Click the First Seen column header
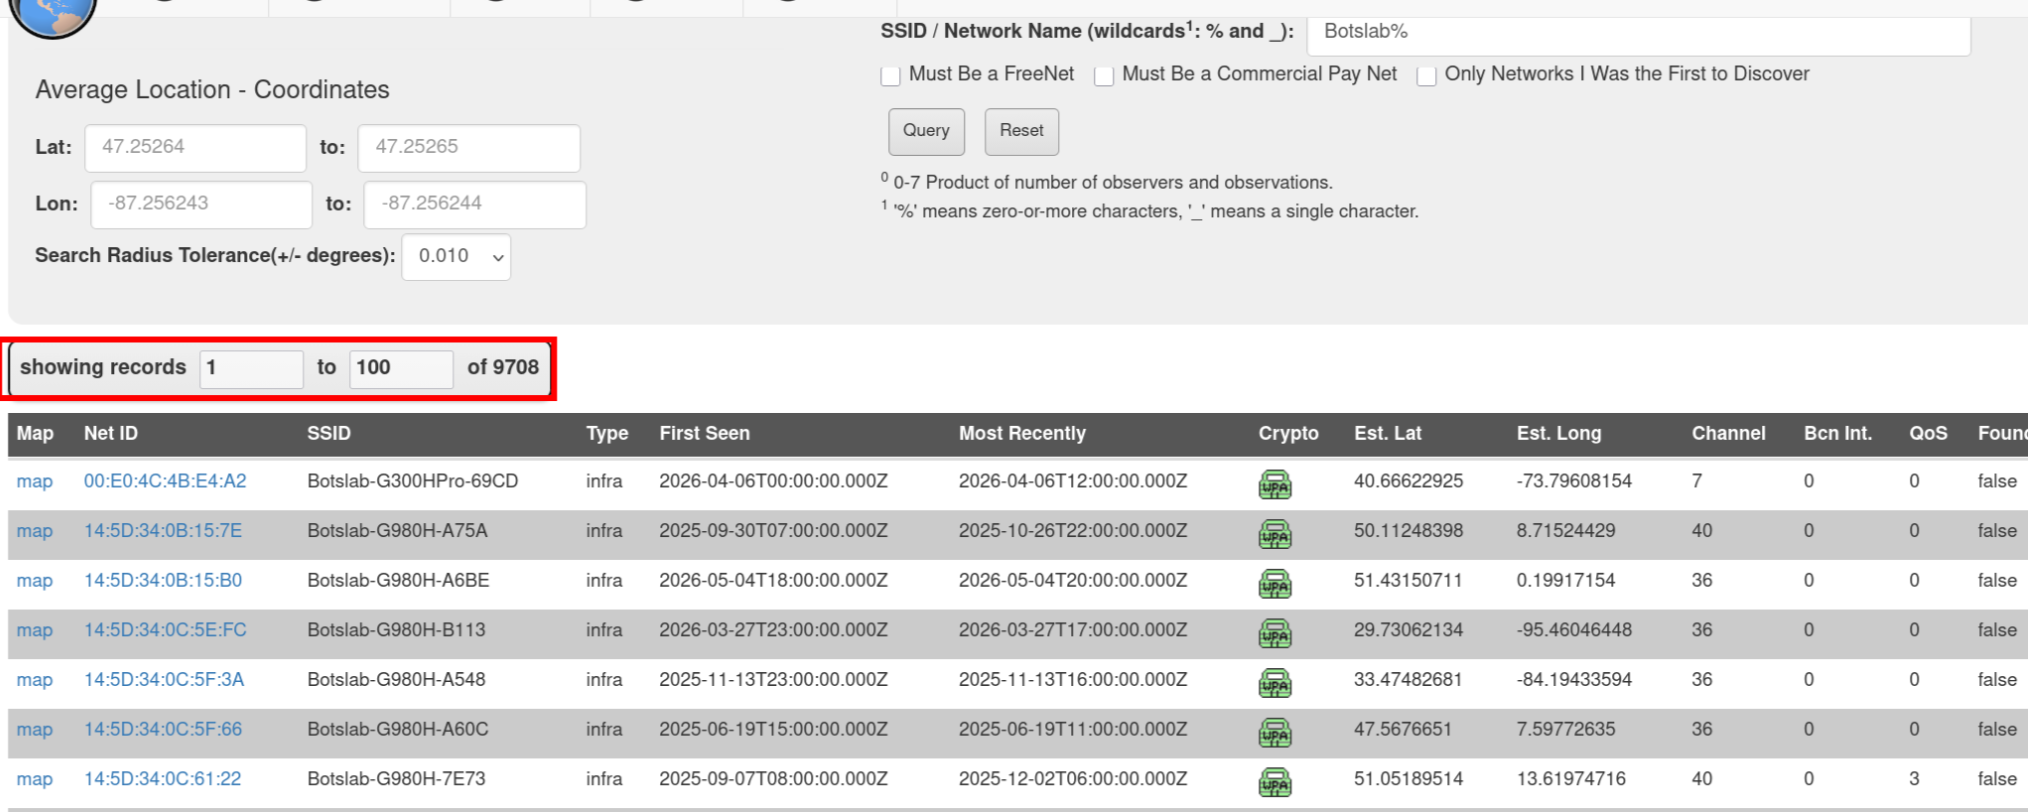 pos(704,434)
